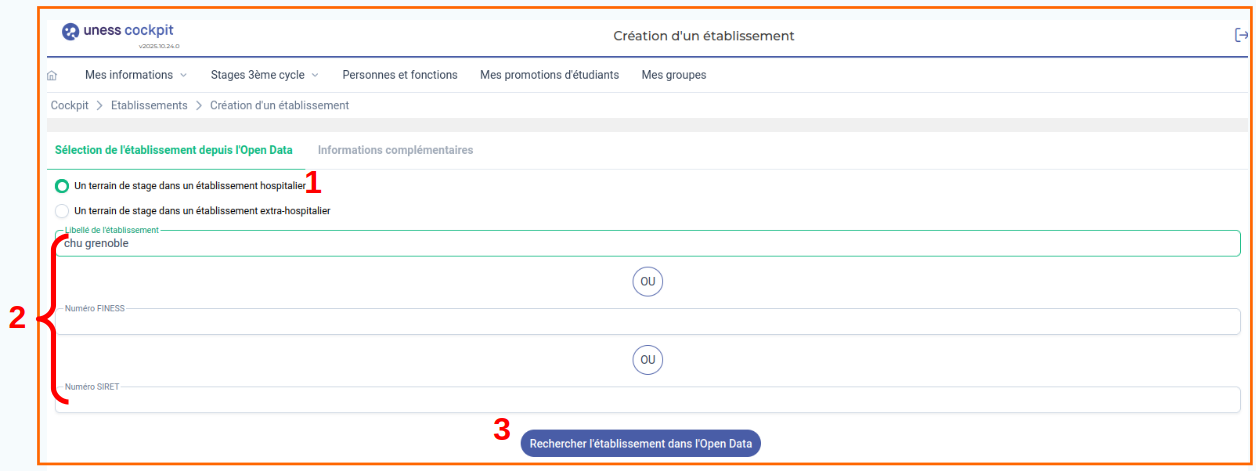Click Création d'un établissement breadcrumb item
Image resolution: width=1256 pixels, height=471 pixels.
[279, 105]
